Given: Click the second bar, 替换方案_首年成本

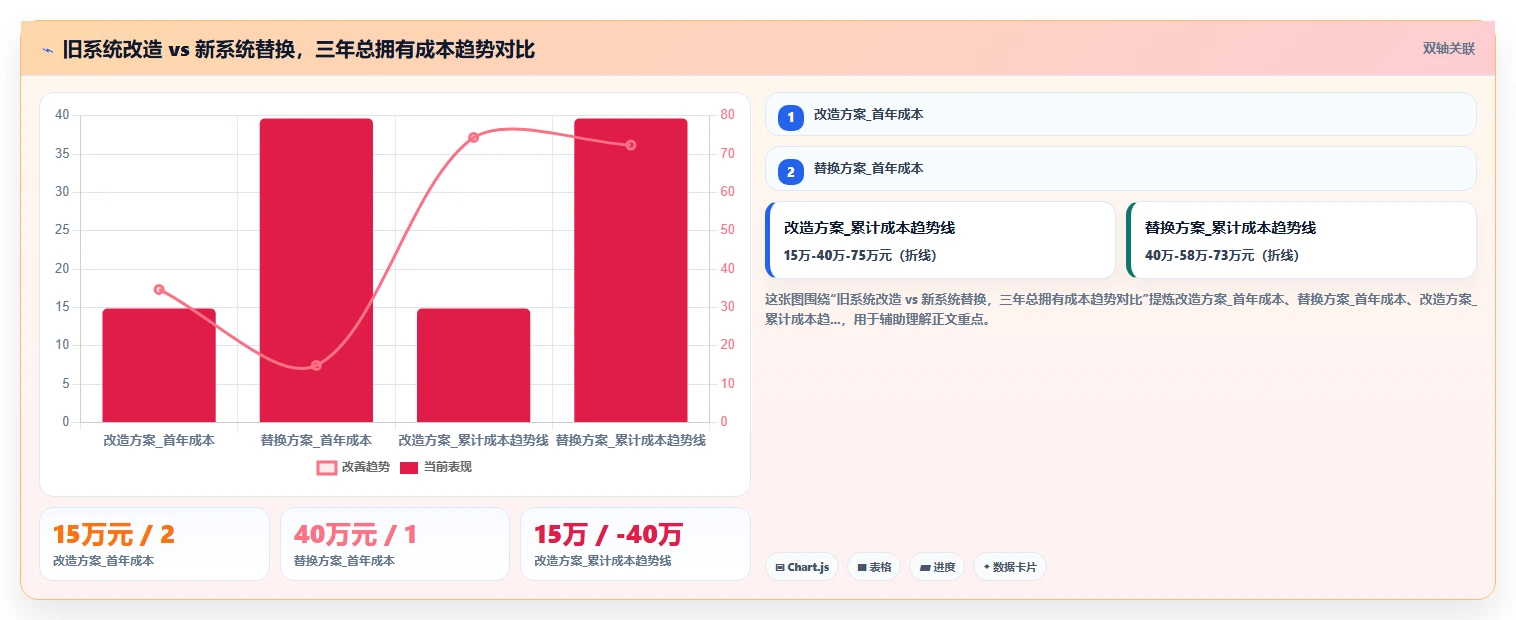Looking at the screenshot, I should [316, 270].
